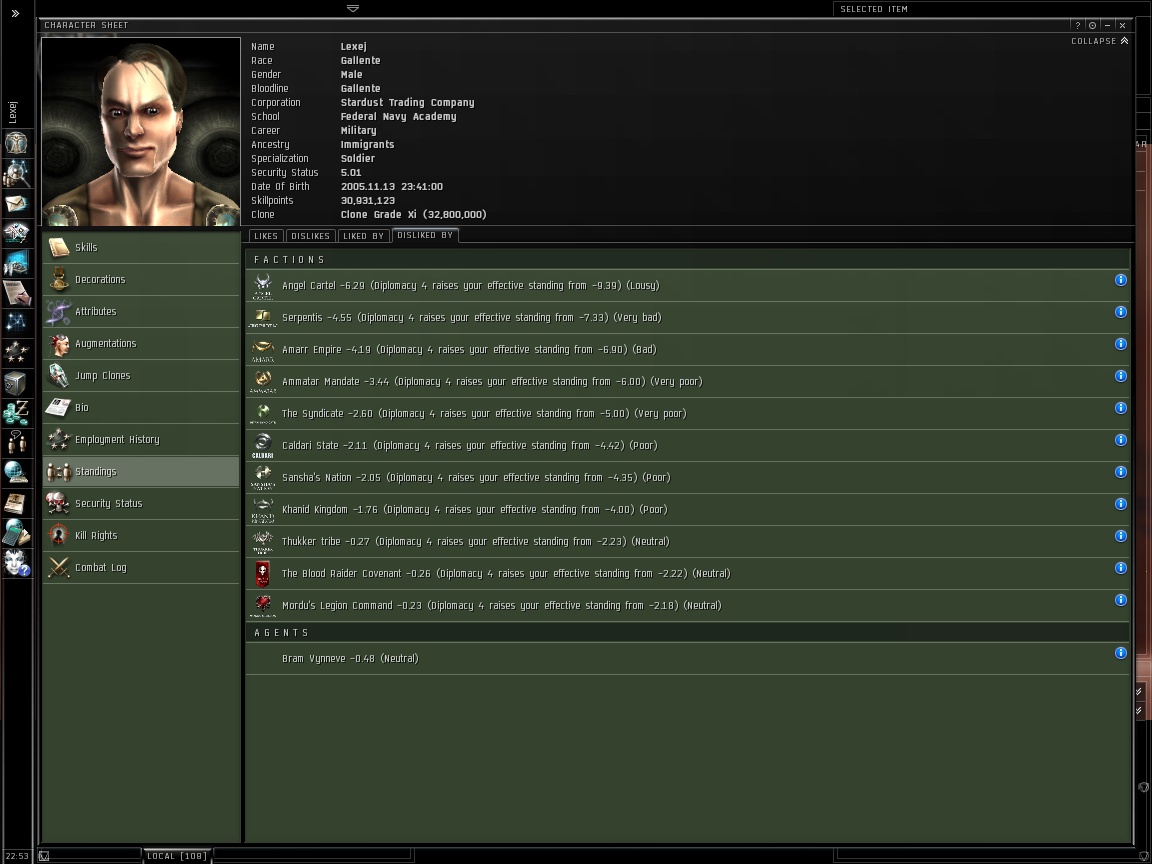Open the Market icon in the Neocom
Image resolution: width=1152 pixels, height=864 pixels.
[x=16, y=262]
